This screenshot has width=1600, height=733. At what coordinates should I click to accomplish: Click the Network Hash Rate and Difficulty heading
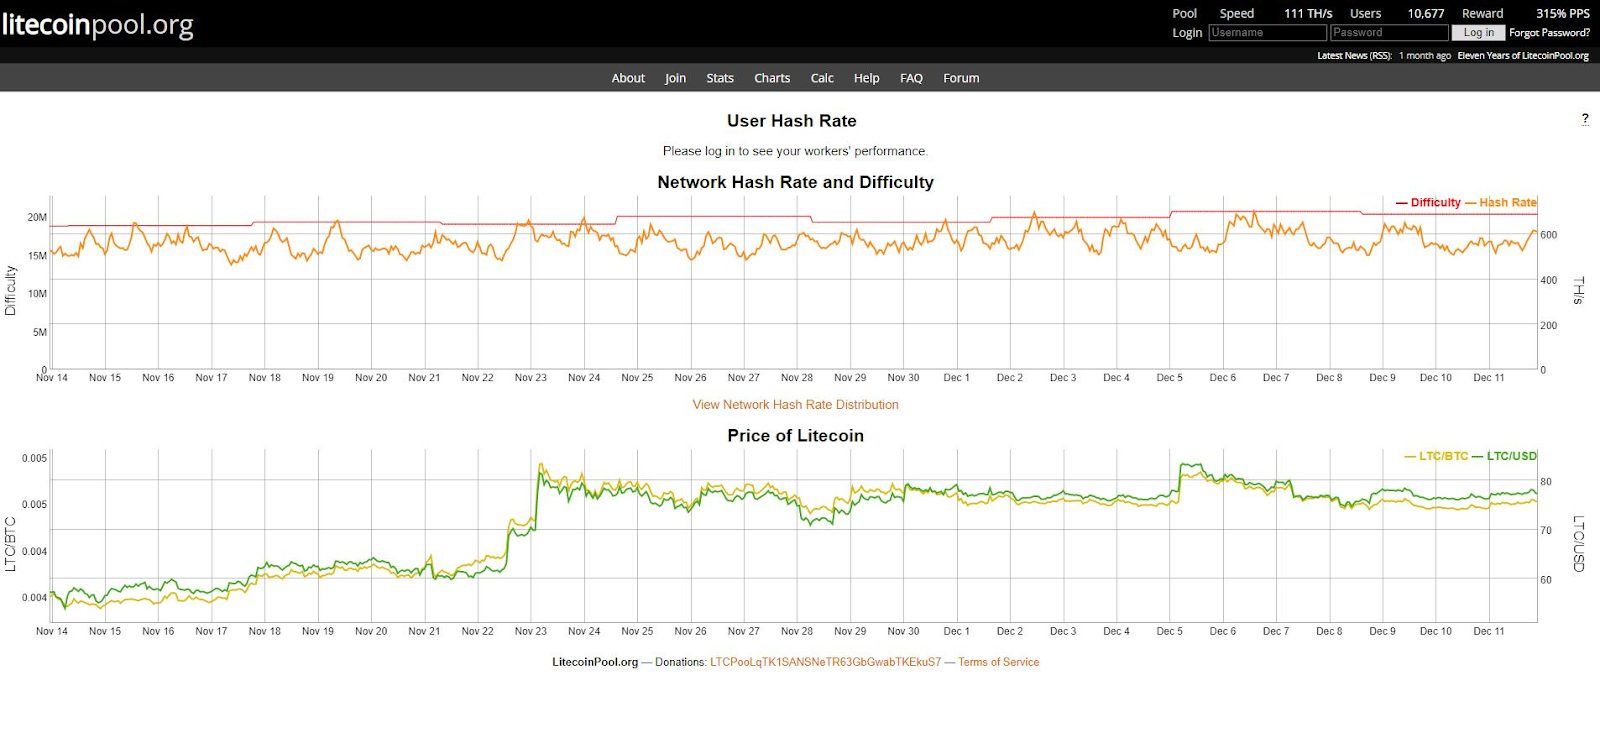click(795, 182)
